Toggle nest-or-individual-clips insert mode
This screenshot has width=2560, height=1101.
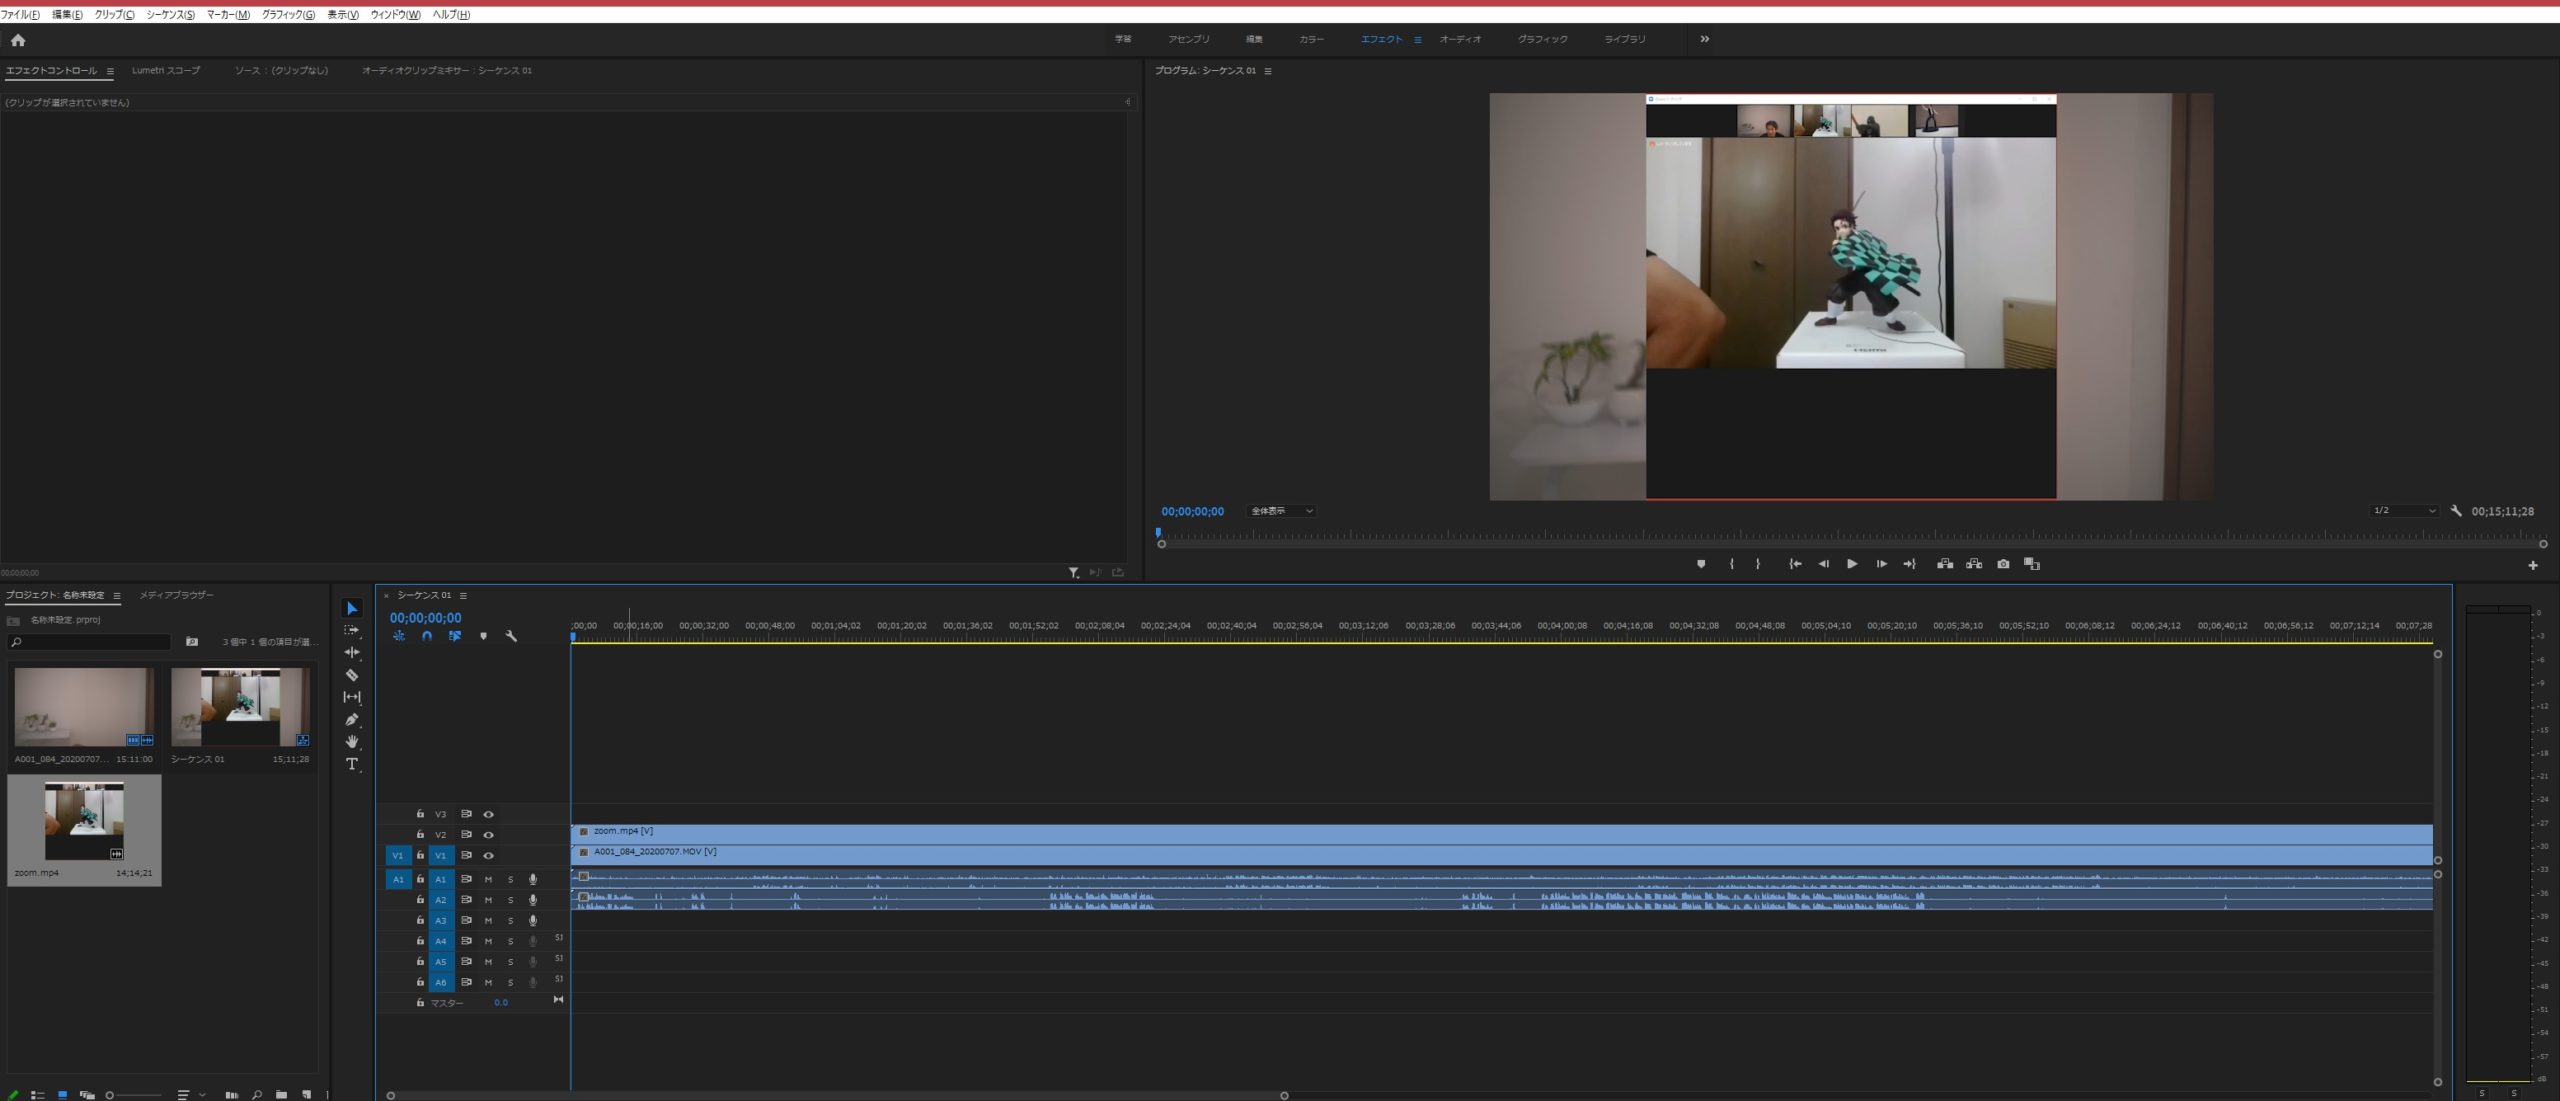point(399,636)
